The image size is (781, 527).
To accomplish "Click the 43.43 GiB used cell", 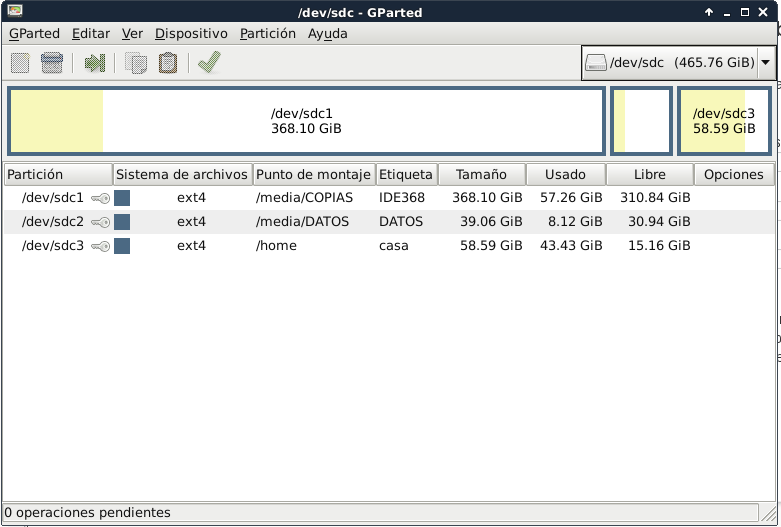I will click(571, 246).
